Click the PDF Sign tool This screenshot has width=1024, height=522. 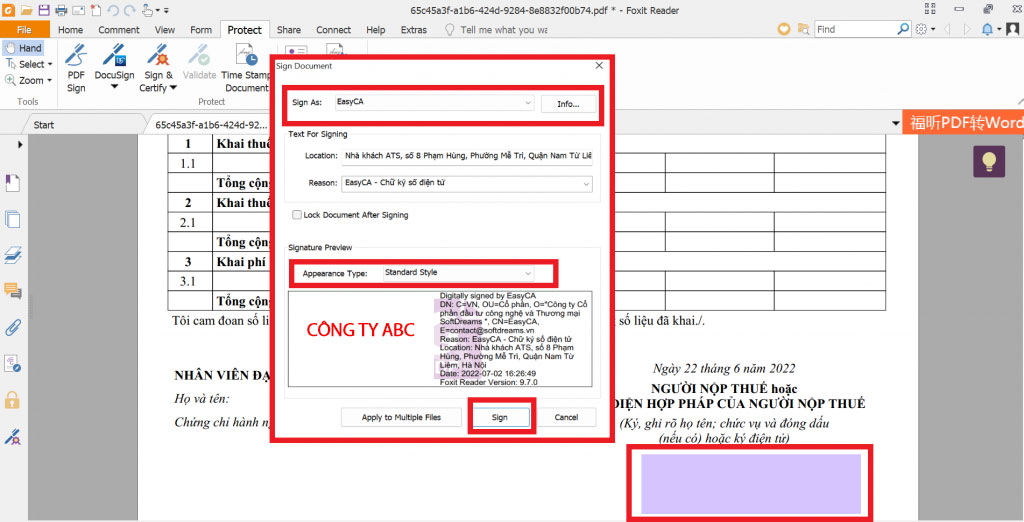pyautogui.click(x=76, y=68)
